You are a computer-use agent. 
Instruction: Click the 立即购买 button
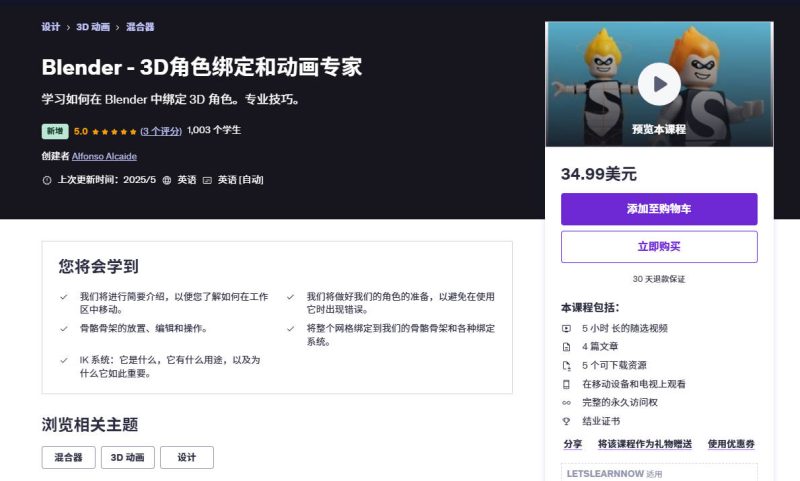click(659, 247)
